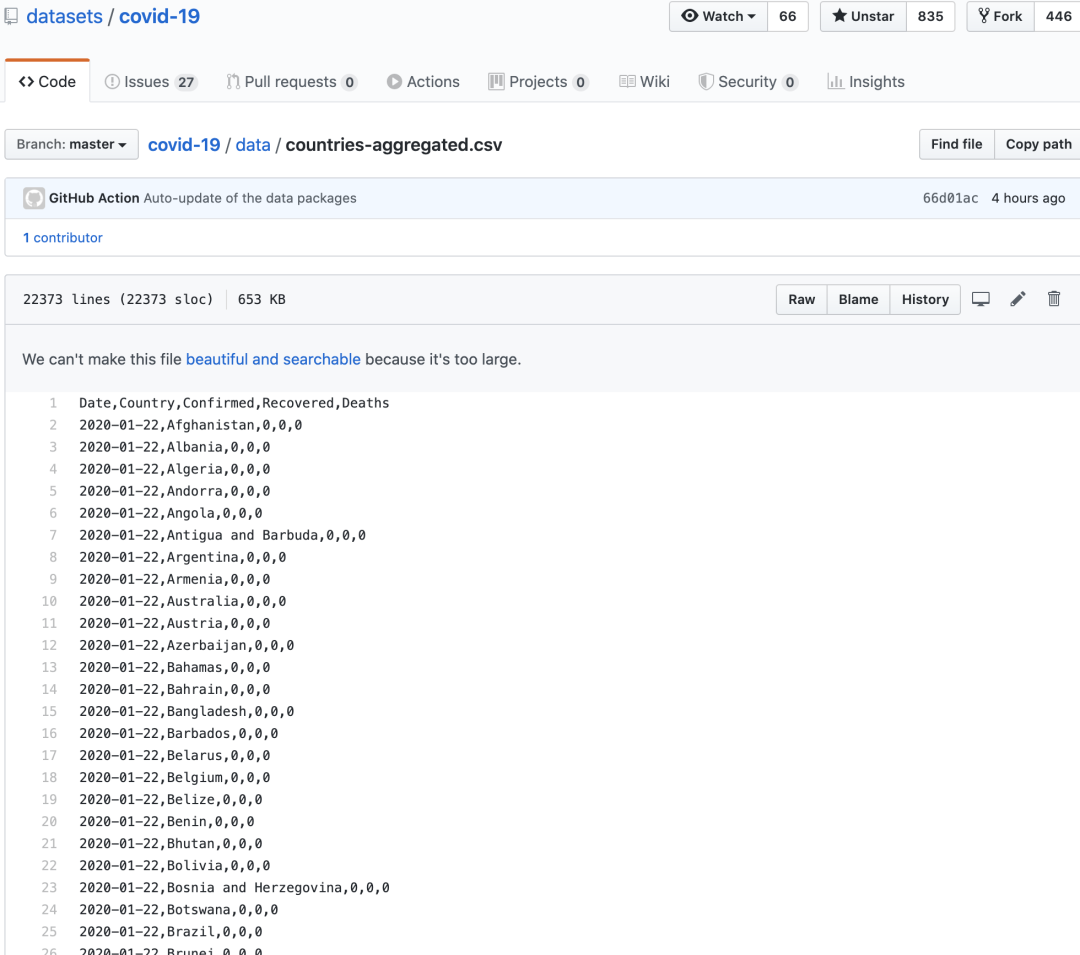Click the Antigua and Barbuda data row

tap(222, 536)
